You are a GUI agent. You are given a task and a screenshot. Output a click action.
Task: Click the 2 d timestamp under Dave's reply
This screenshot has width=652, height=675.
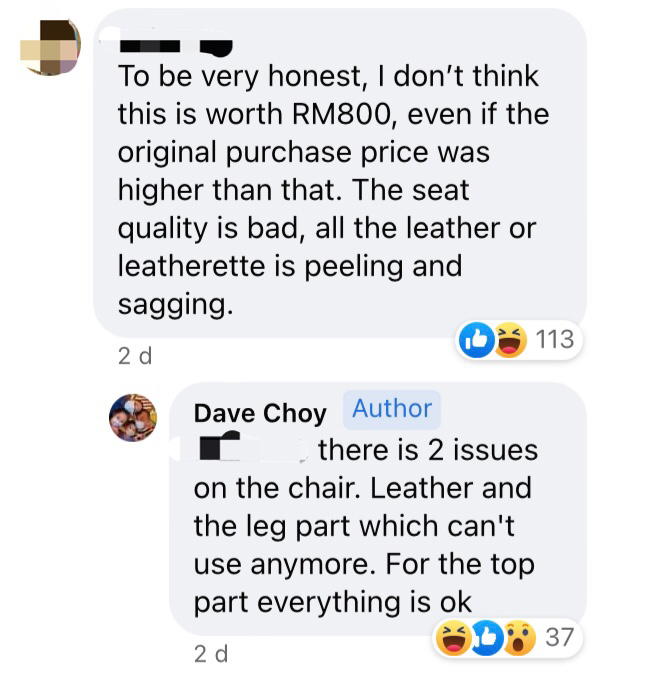point(211,654)
